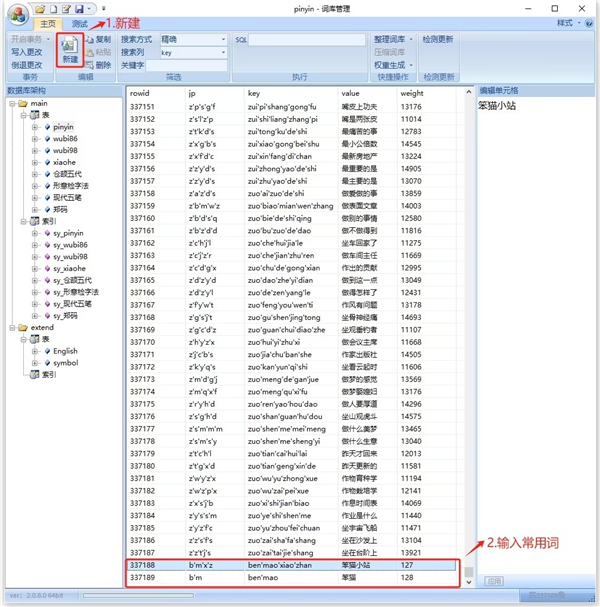Click the 复制 (Copy) icon in ribbon
Image resolution: width=600 pixels, height=607 pixels.
tap(98, 39)
